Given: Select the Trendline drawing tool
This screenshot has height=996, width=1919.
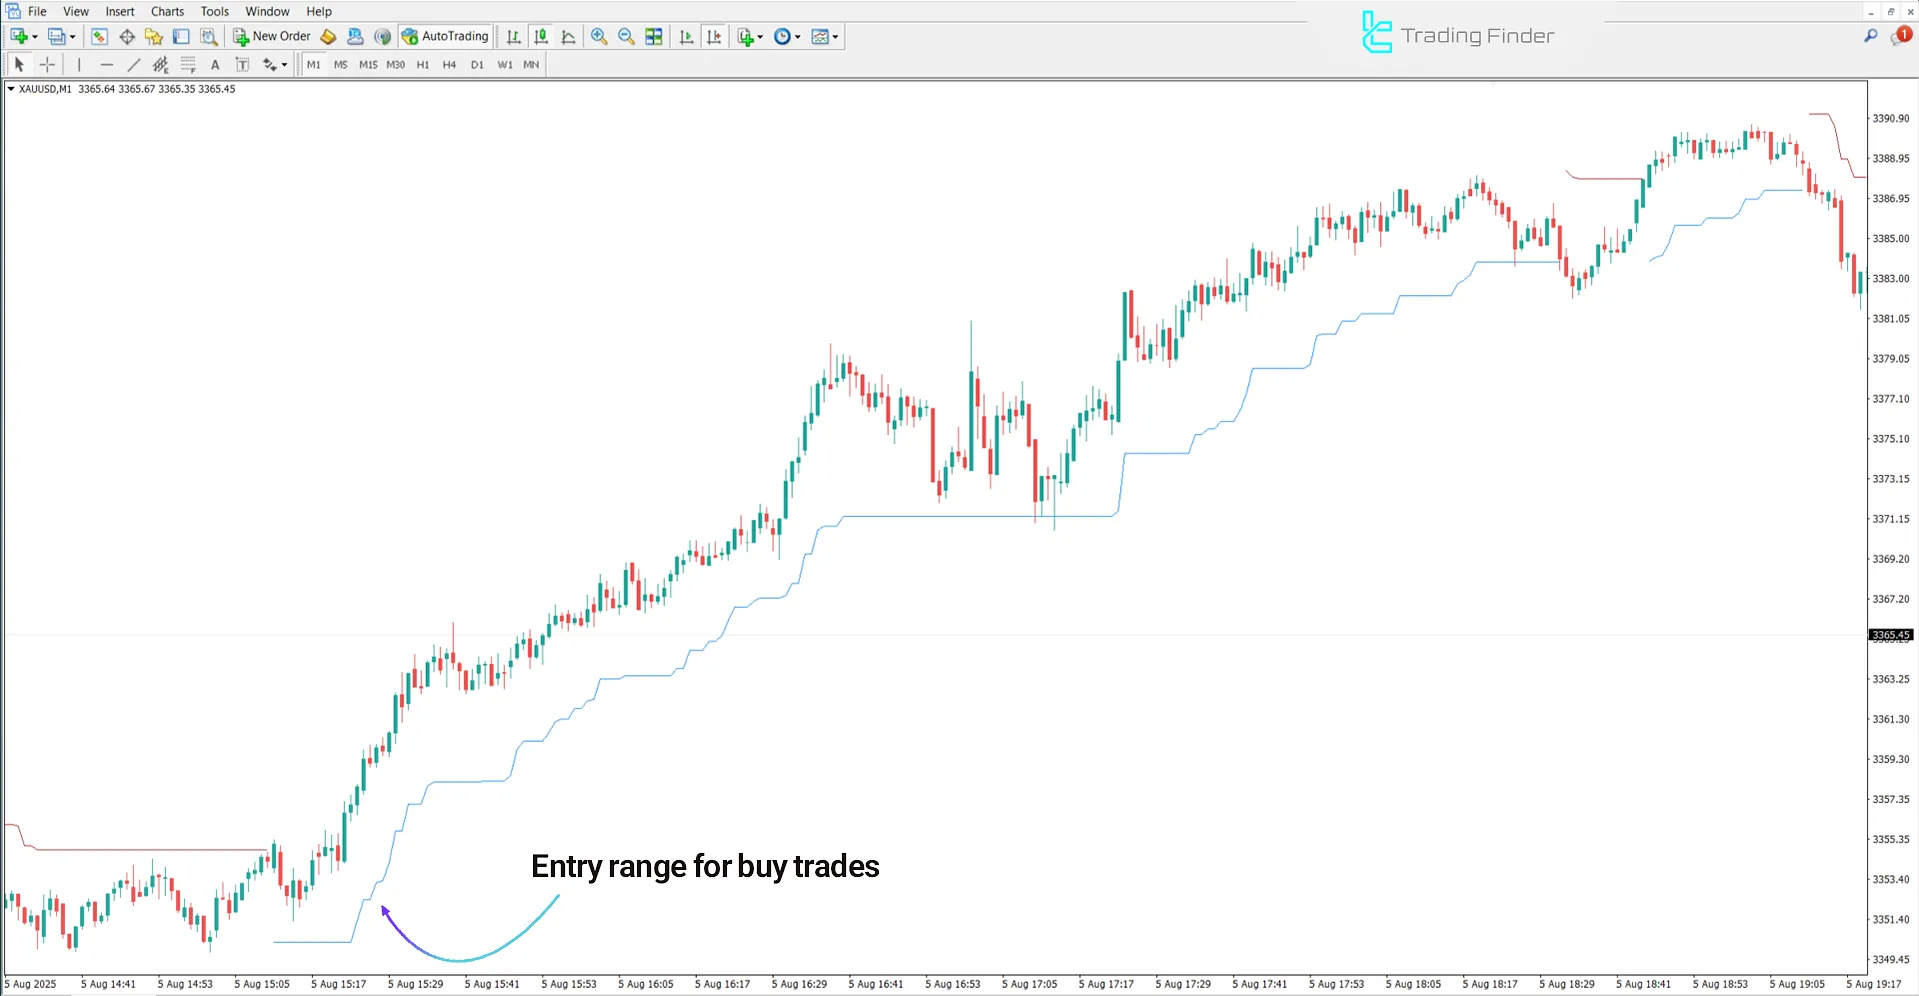Looking at the screenshot, I should click(133, 64).
